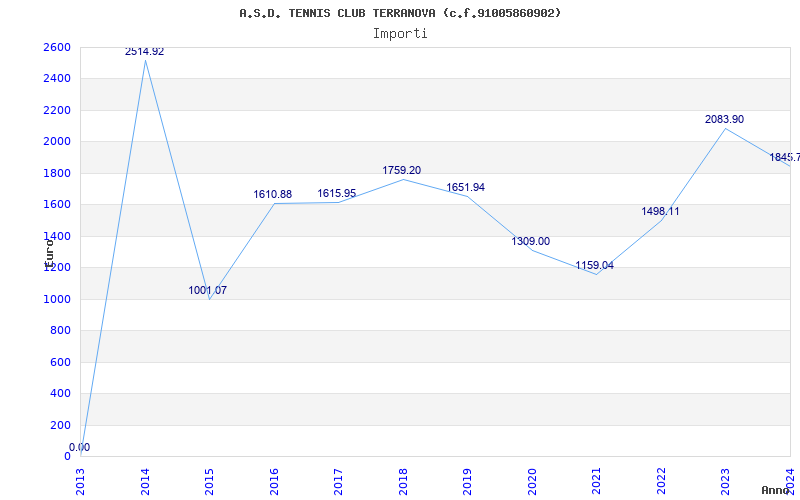Click the 1001.07 value label
This screenshot has height=500, width=800.
tap(208, 290)
